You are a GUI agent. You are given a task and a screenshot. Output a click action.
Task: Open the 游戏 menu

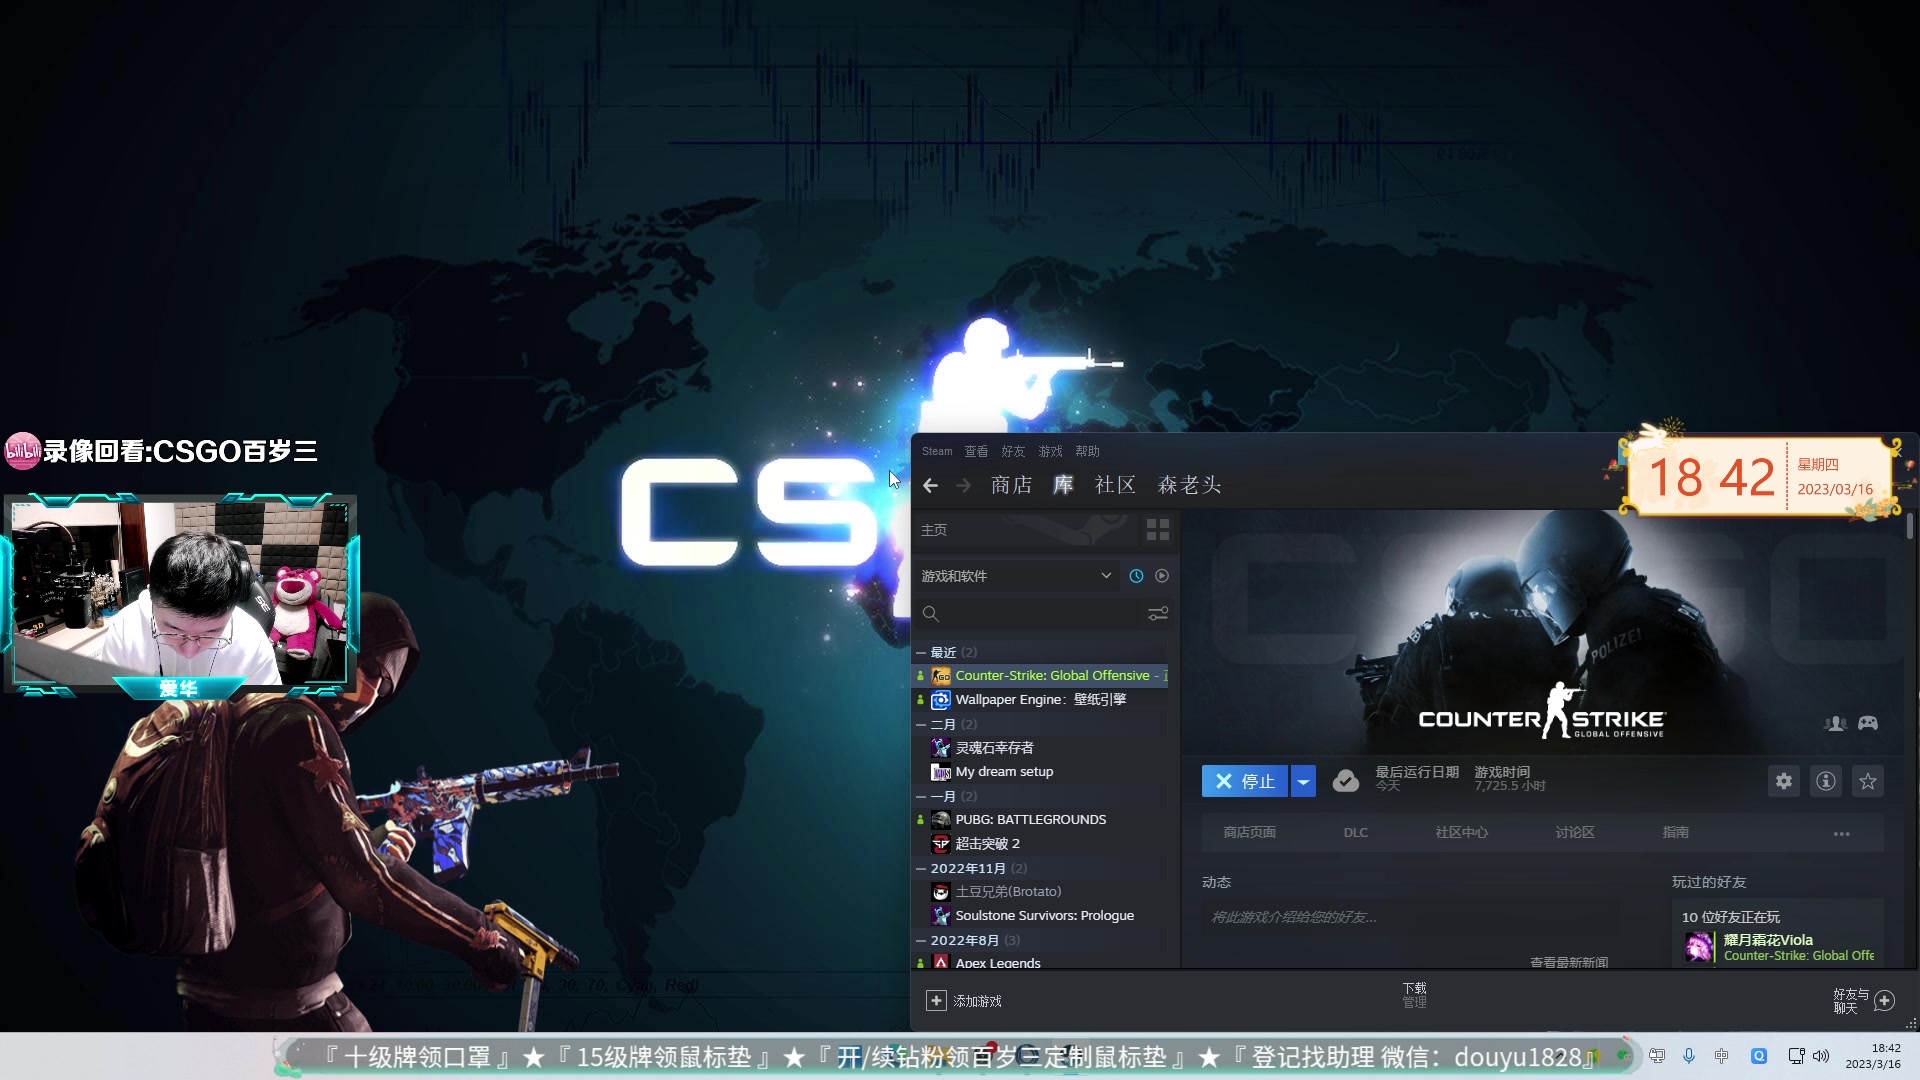point(1050,451)
